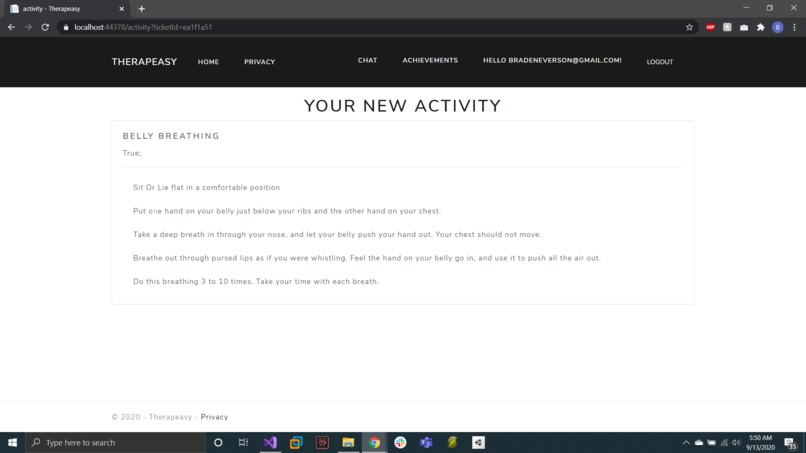Screen dimensions: 806x453
Task: Go back to the previous page
Action: [11, 27]
